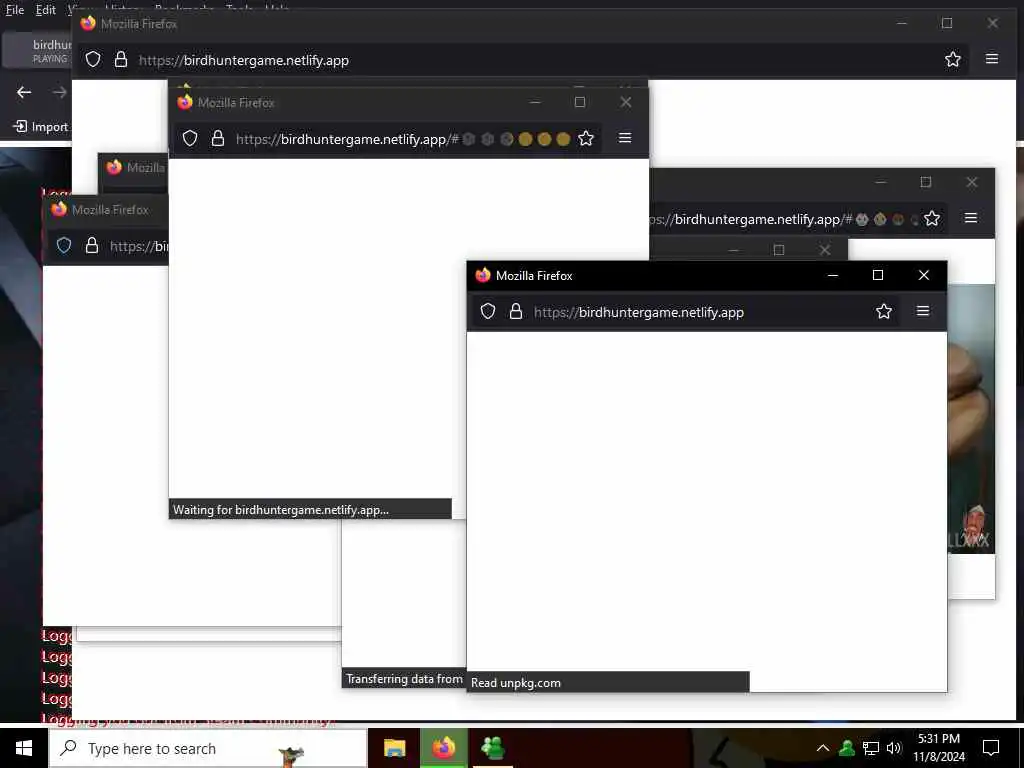Click the padlock icon in the large top Firefox window

(x=121, y=59)
